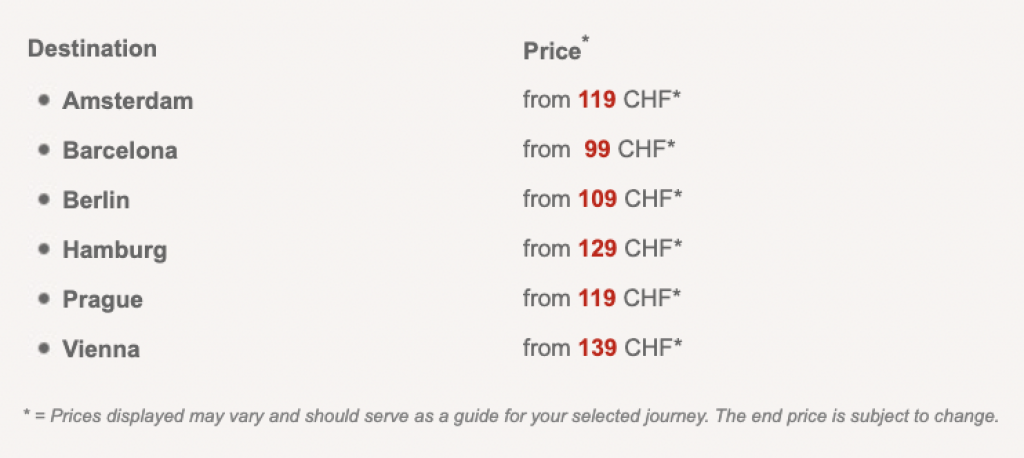Click the Amsterdam destination
Viewport: 1024px width, 458px height.
(127, 101)
